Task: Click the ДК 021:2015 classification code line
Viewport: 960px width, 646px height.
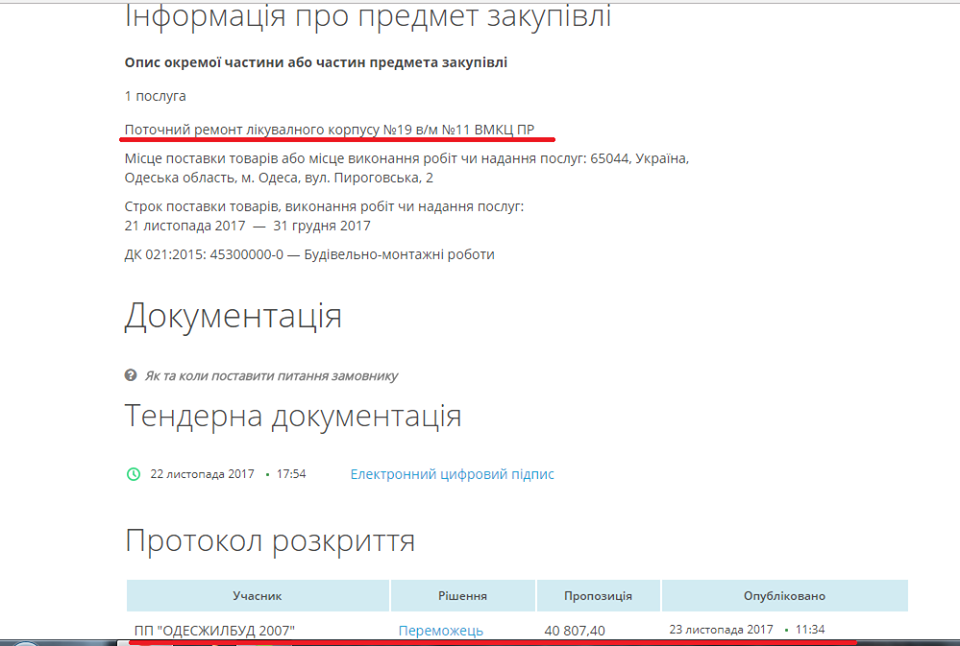Action: point(309,254)
